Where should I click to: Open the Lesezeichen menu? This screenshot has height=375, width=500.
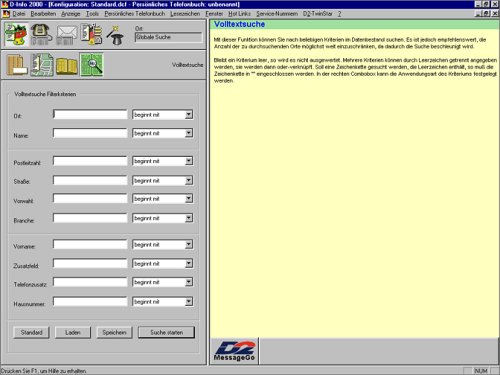click(185, 14)
